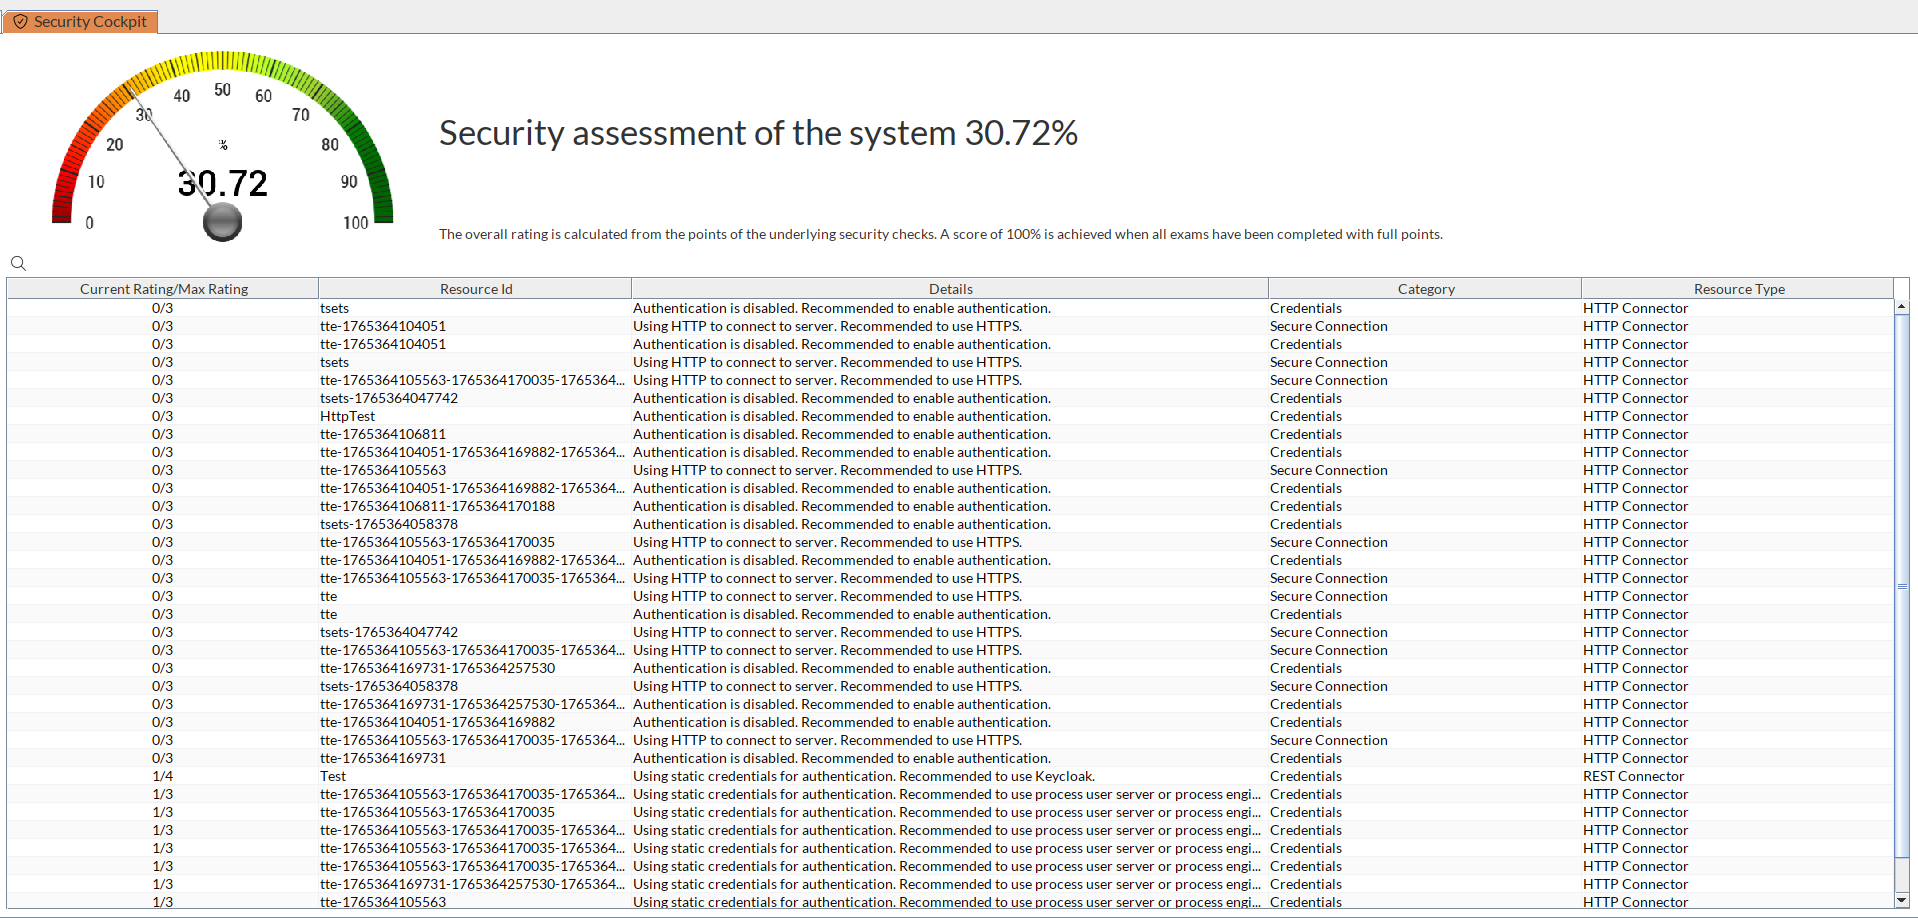Click the Keycloak recommendation details cell
This screenshot has height=918, width=1918.
click(863, 776)
